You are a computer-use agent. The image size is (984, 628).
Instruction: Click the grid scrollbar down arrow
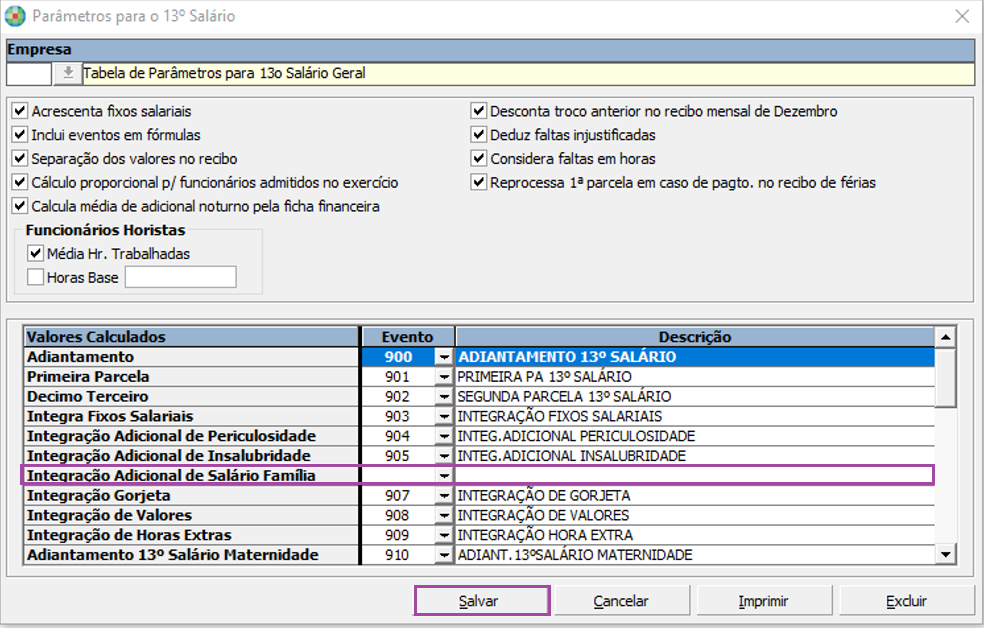coord(945,555)
